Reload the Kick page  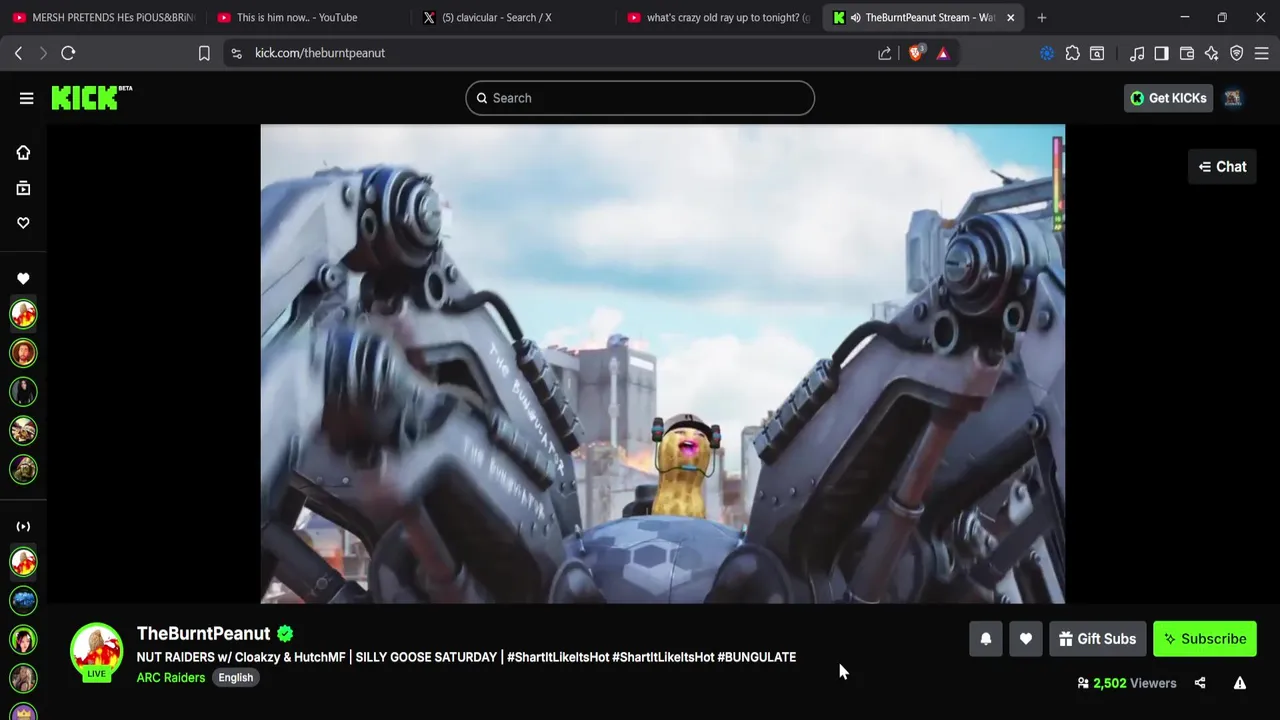(68, 53)
